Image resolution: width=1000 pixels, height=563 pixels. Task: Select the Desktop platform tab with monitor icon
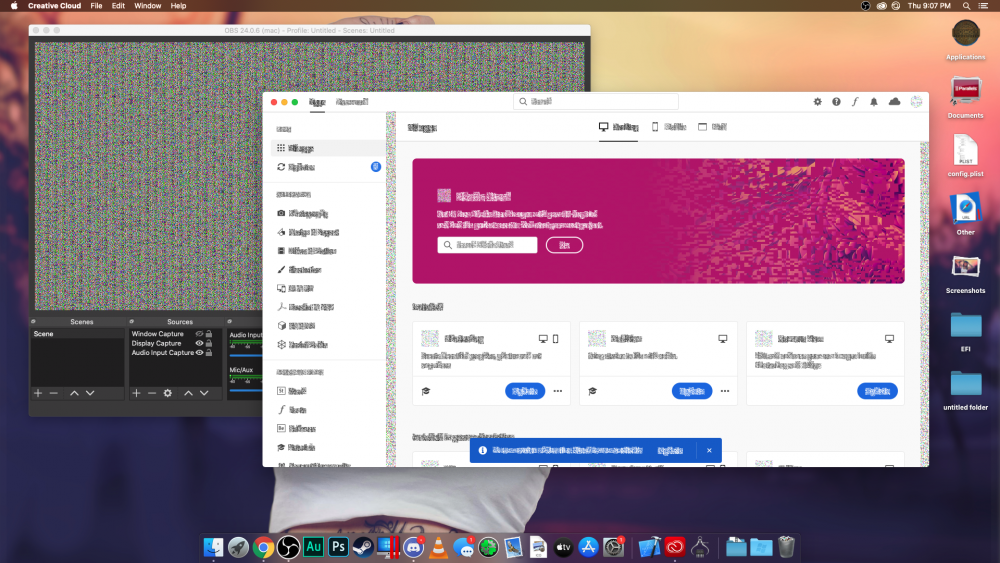(x=618, y=127)
